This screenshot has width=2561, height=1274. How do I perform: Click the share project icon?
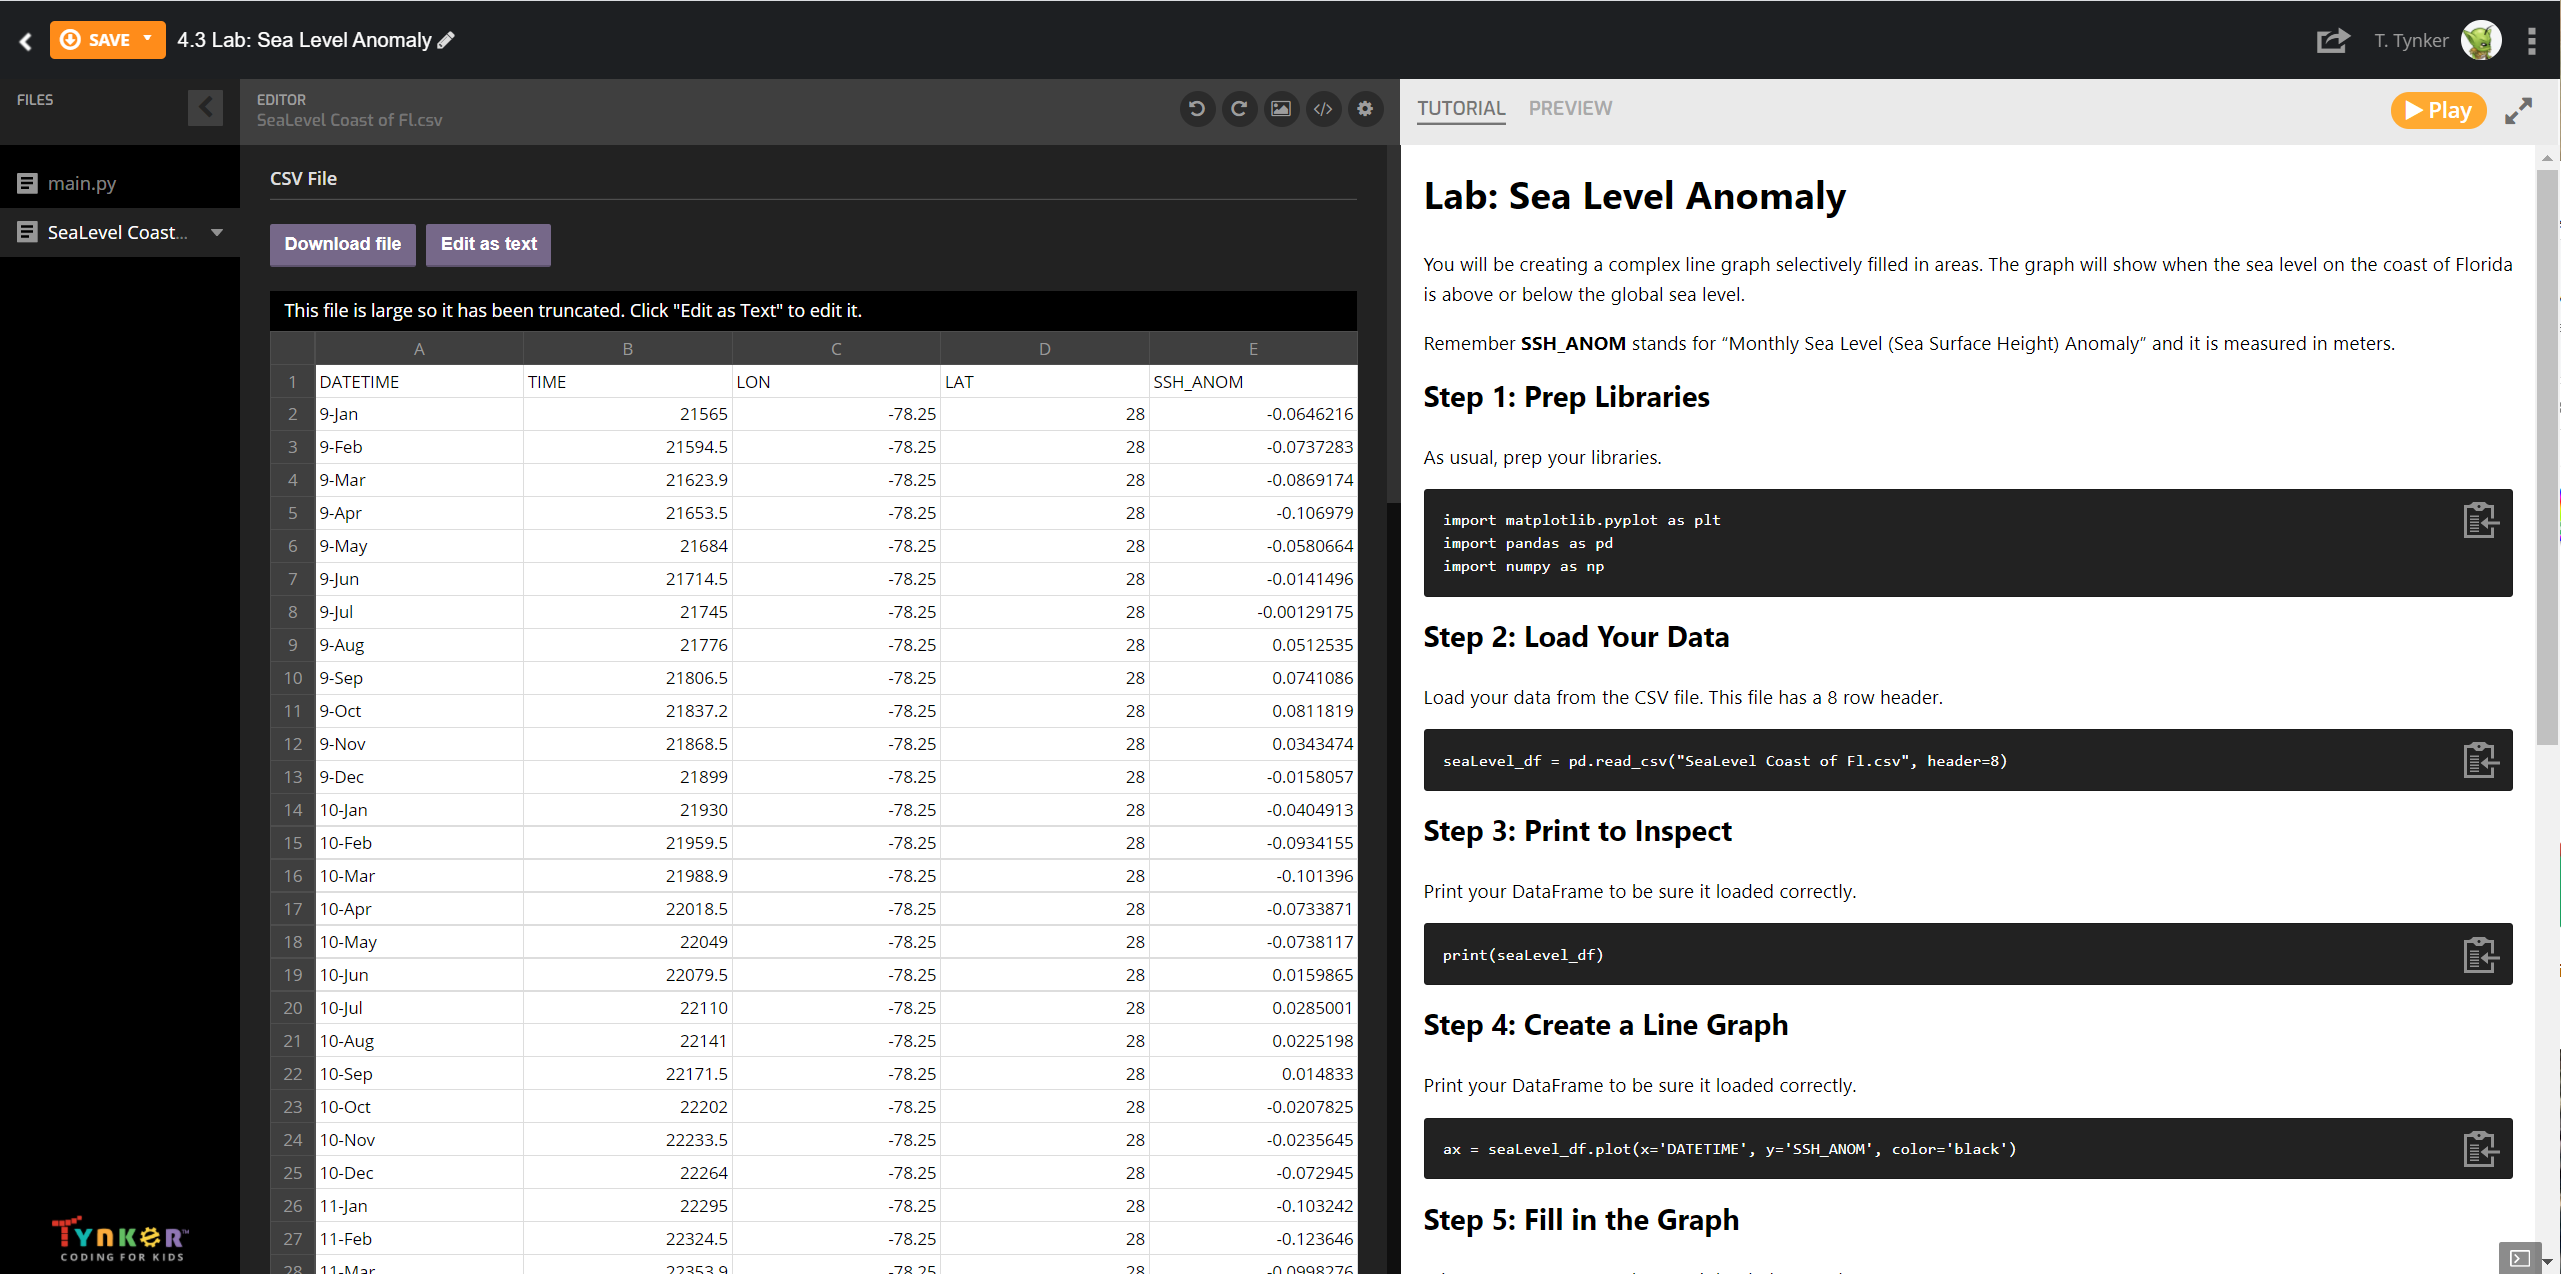[x=2333, y=41]
